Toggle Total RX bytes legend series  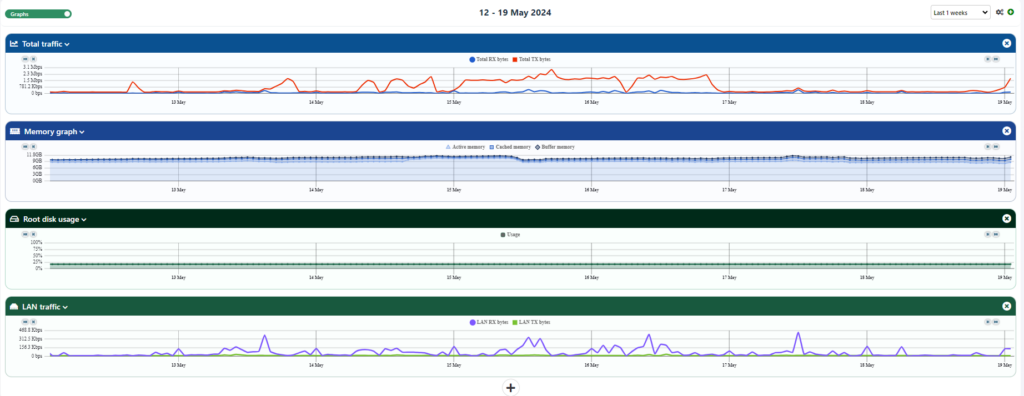tap(488, 59)
